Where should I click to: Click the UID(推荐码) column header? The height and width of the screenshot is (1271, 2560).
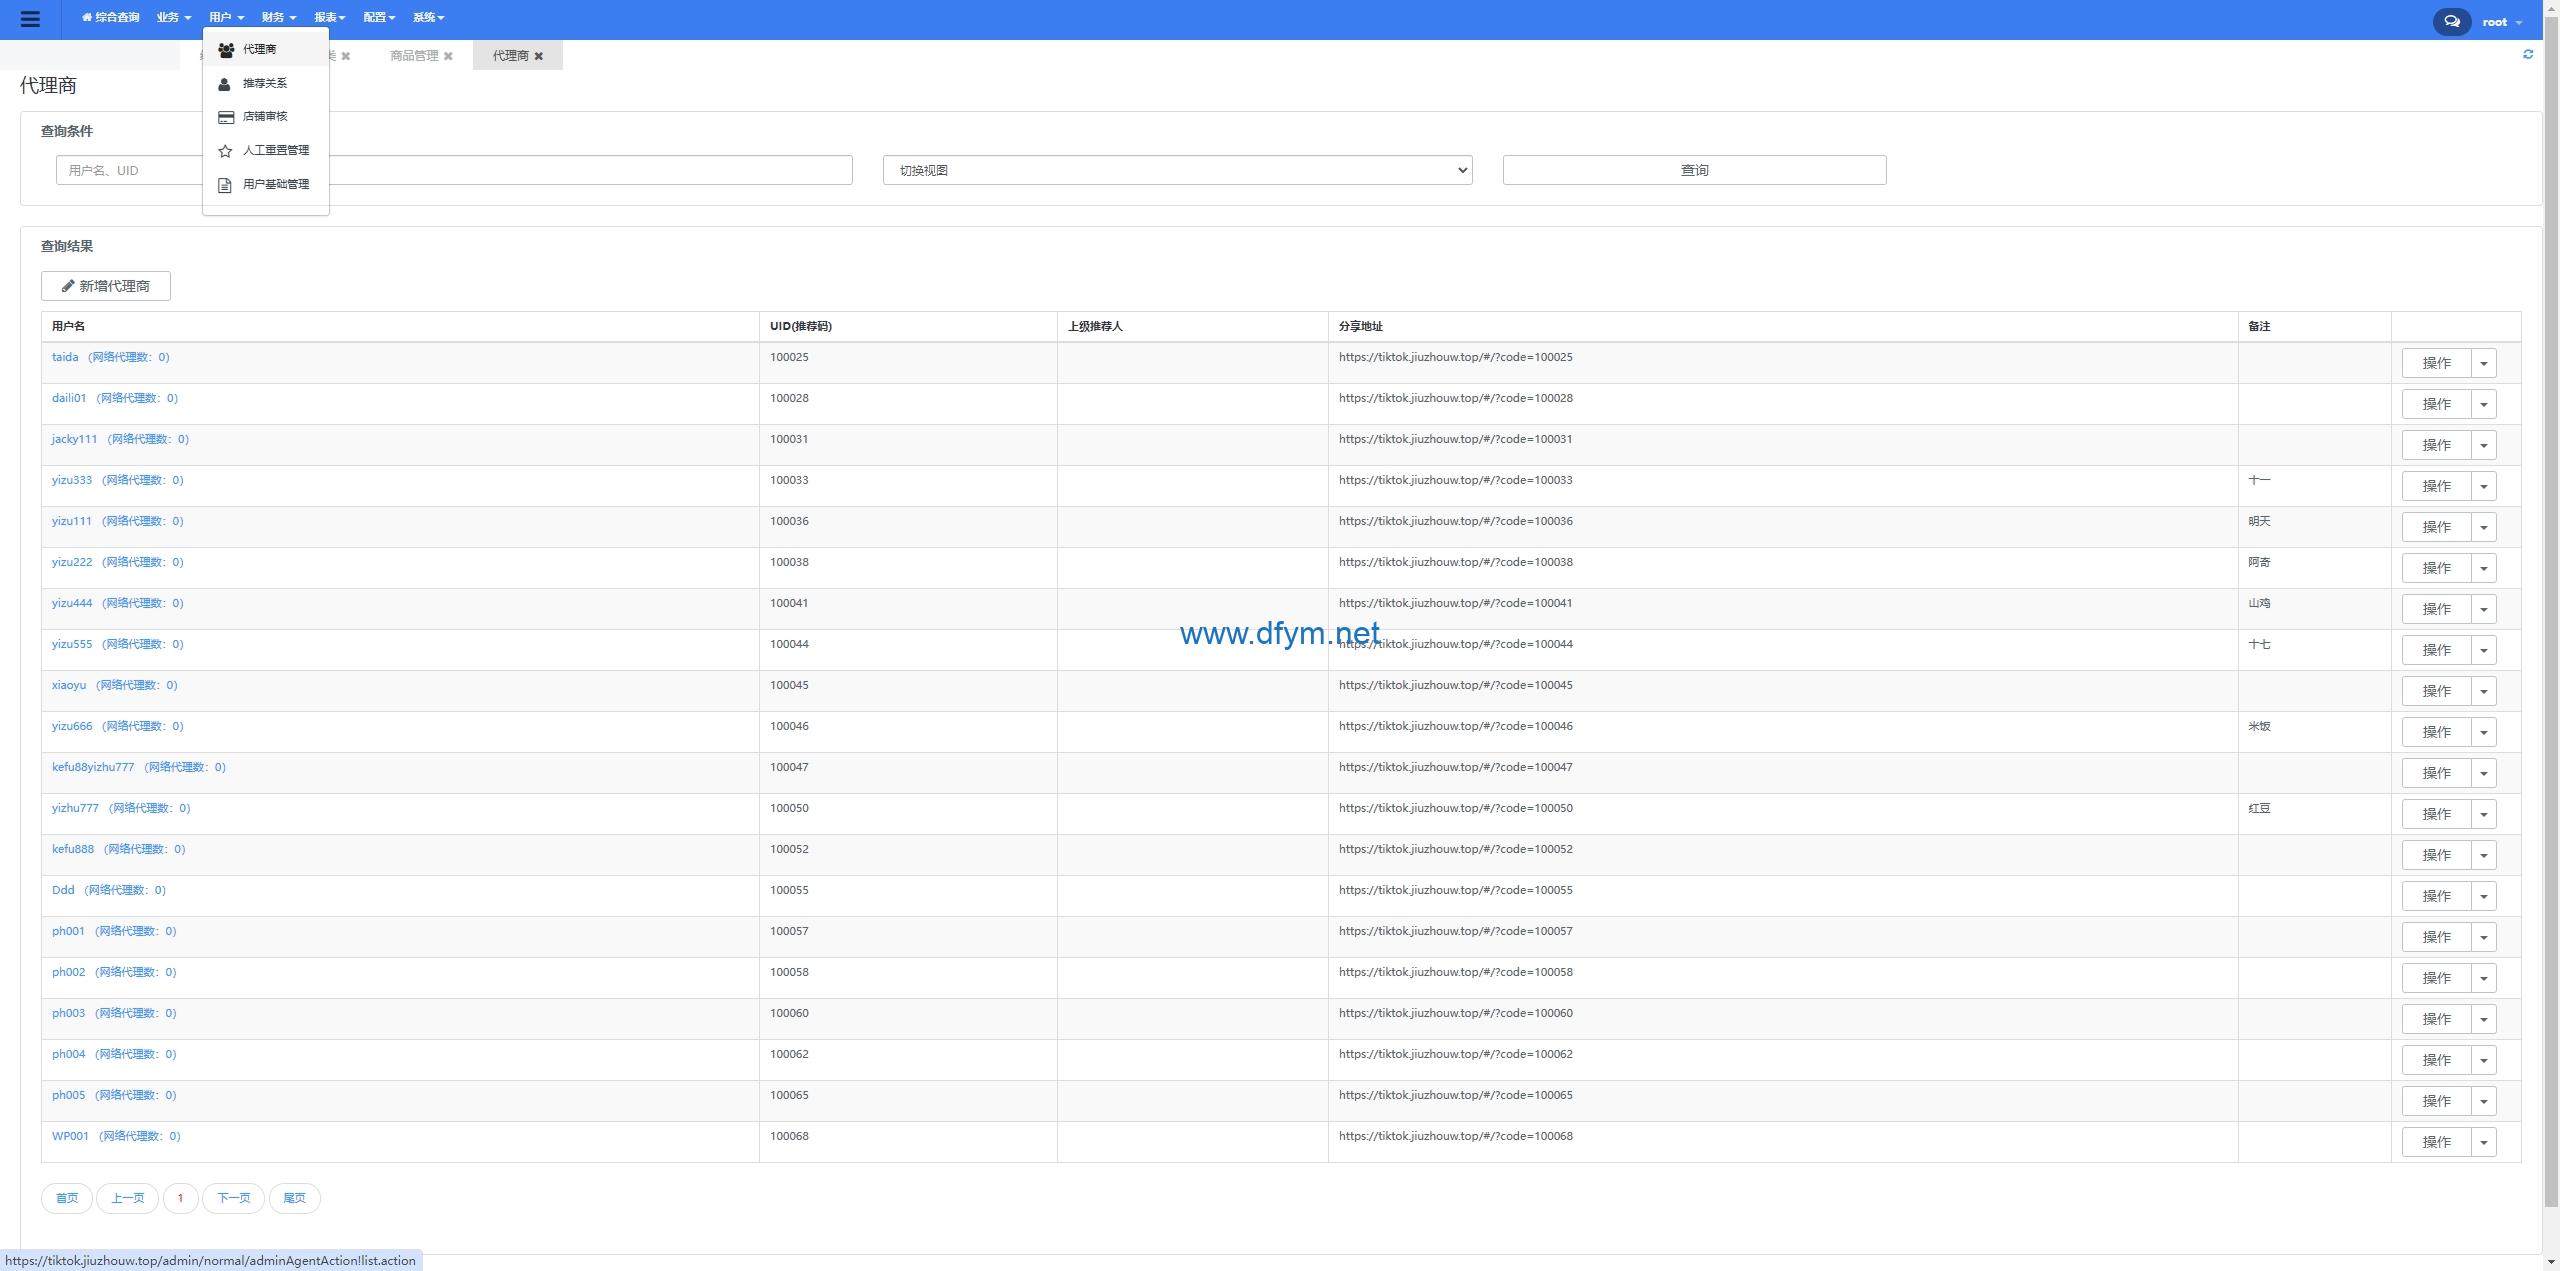click(800, 326)
